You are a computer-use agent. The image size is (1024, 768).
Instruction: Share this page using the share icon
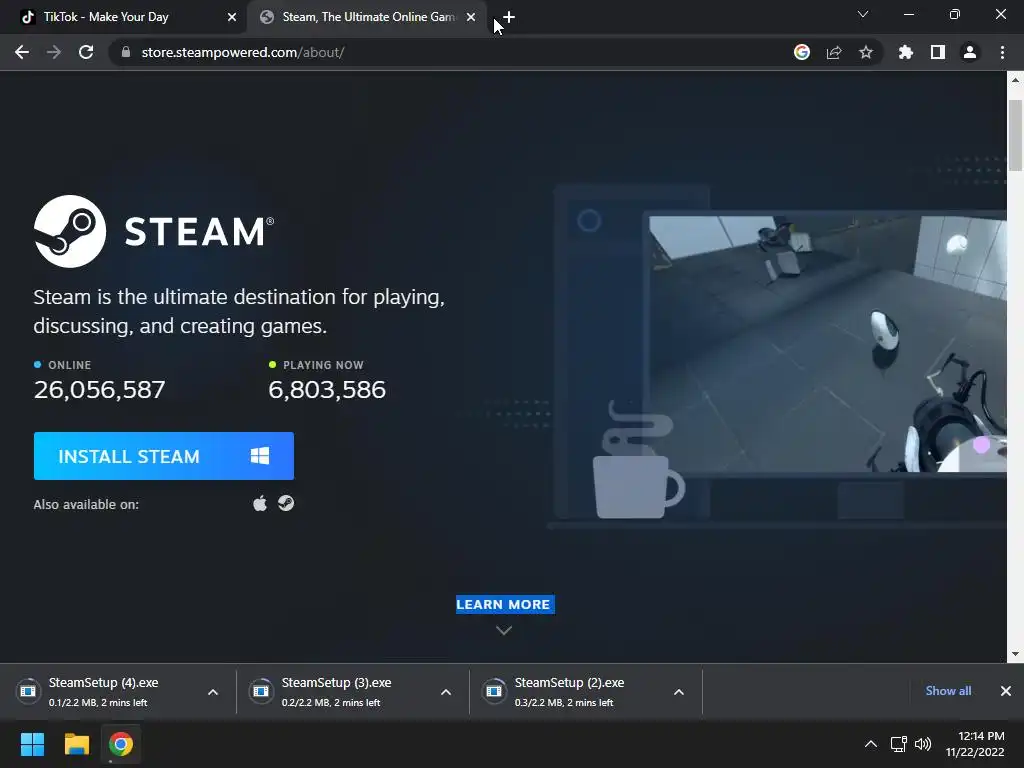coord(834,52)
